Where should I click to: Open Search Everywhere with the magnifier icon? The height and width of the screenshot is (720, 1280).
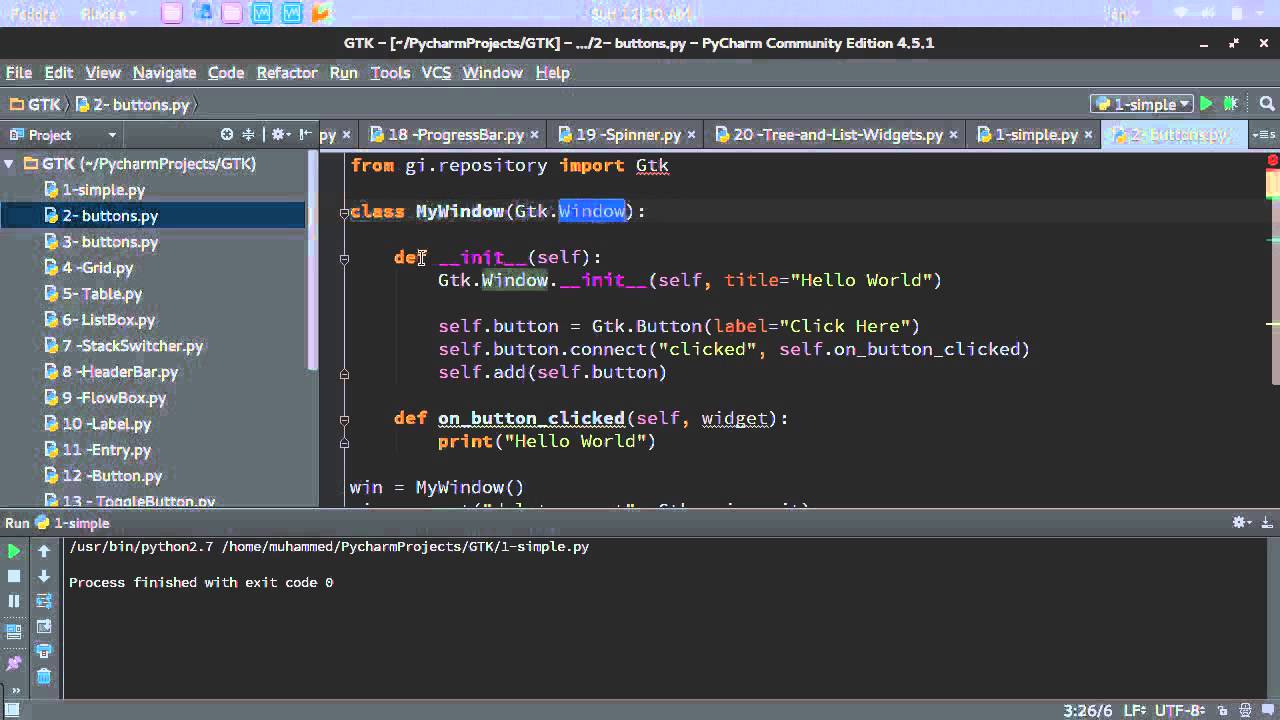point(1265,104)
